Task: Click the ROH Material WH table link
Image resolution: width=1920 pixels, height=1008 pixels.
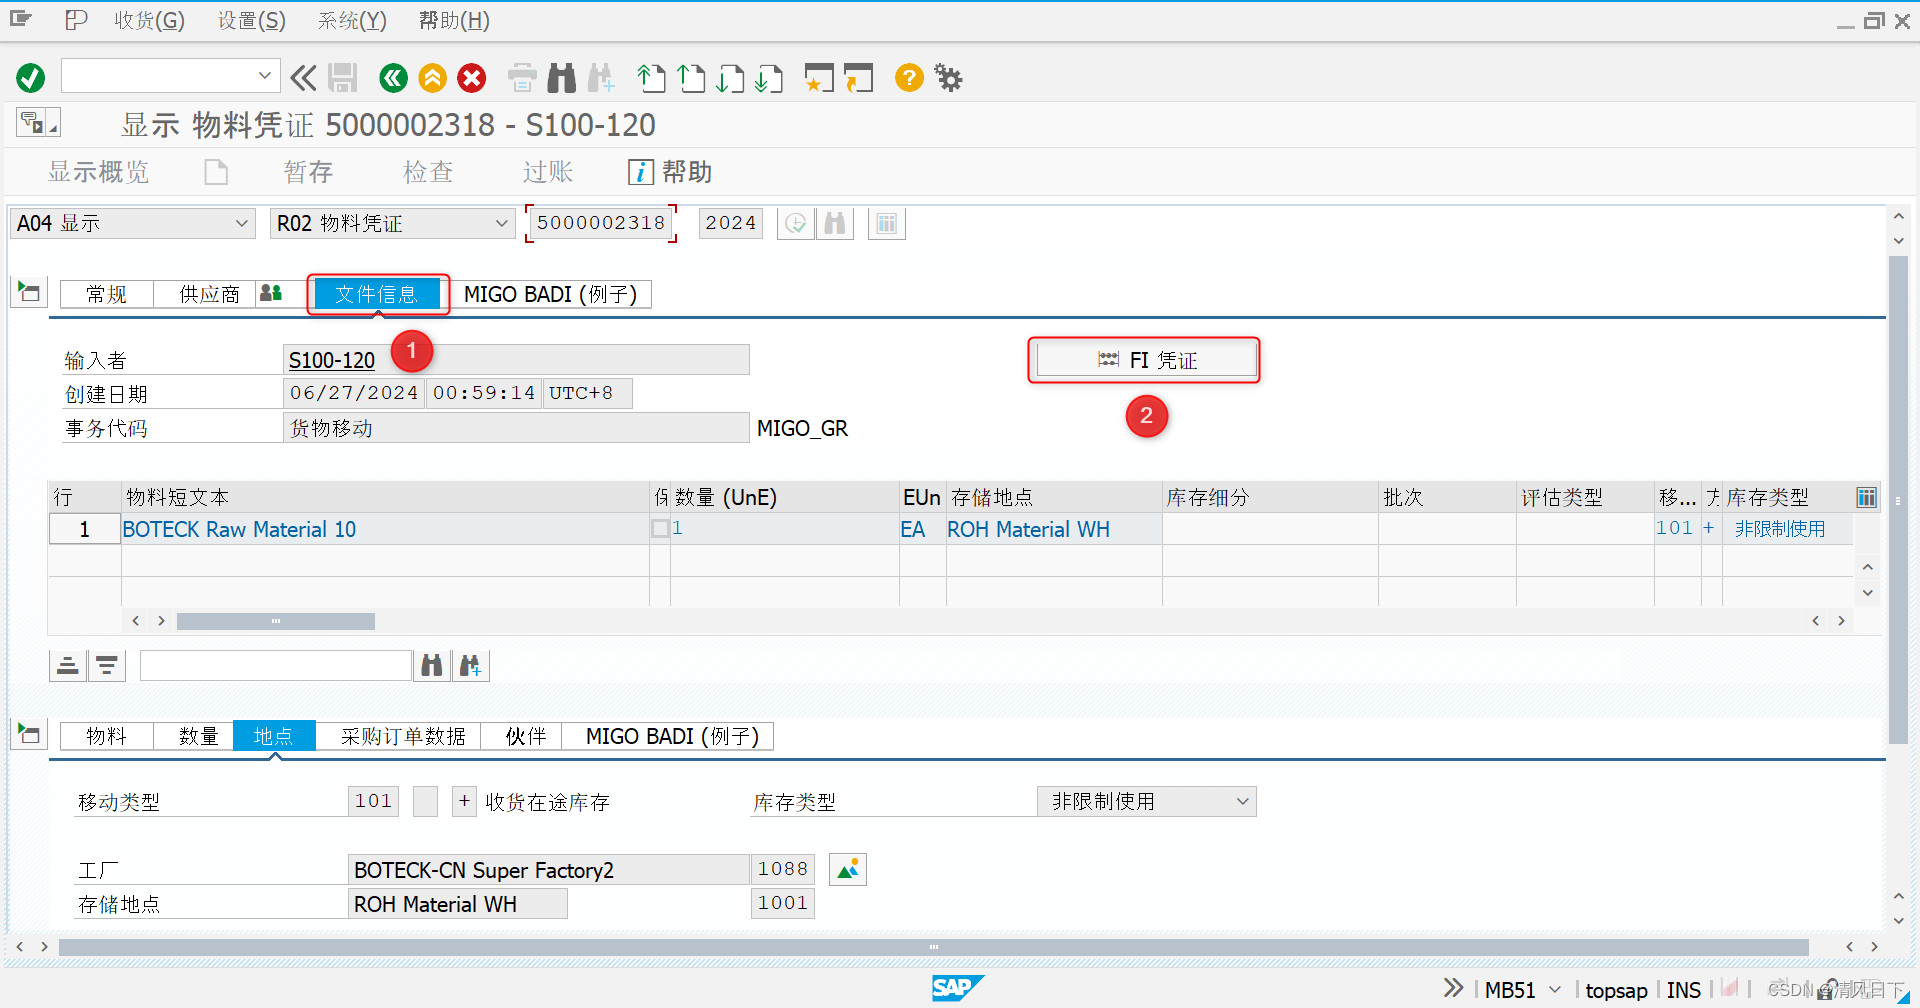Action: click(1028, 529)
